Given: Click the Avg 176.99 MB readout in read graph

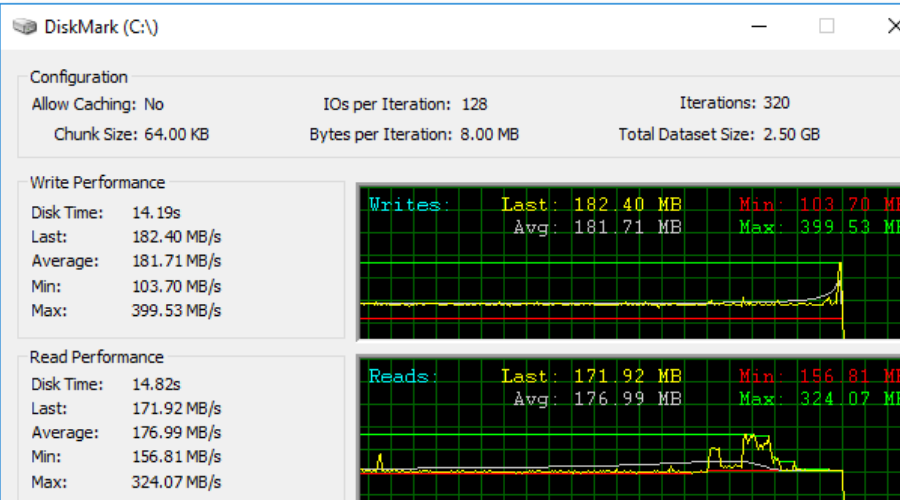Looking at the screenshot, I should tap(597, 399).
